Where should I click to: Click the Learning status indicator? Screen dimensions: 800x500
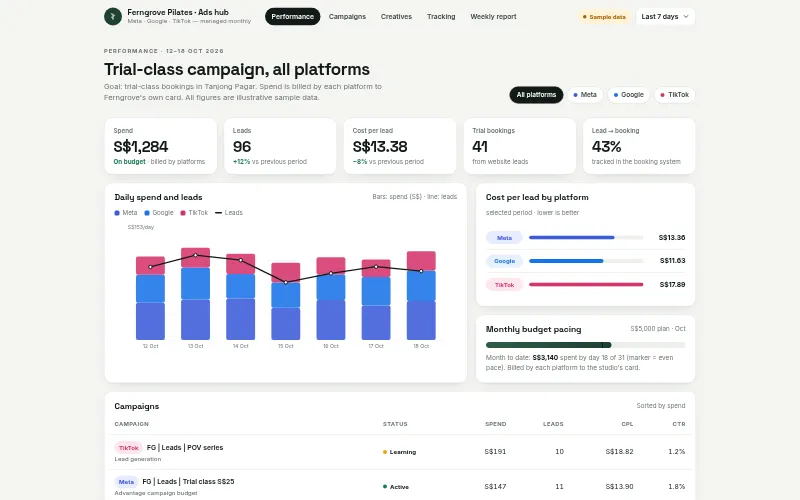[399, 452]
